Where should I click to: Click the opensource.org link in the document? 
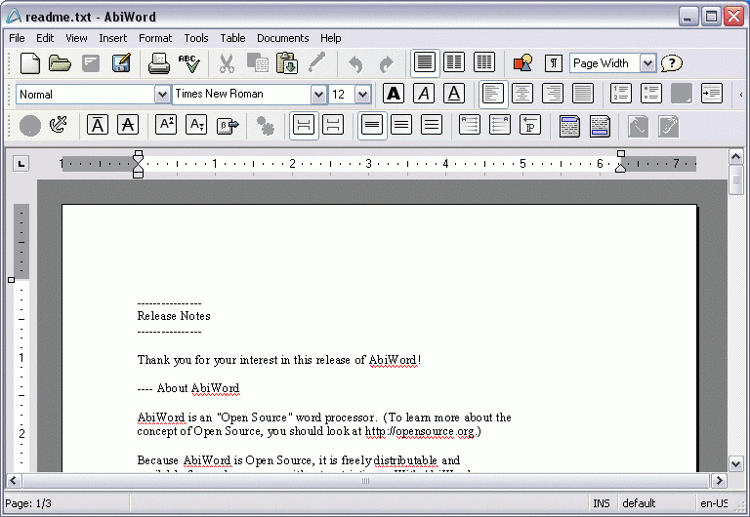click(x=421, y=432)
